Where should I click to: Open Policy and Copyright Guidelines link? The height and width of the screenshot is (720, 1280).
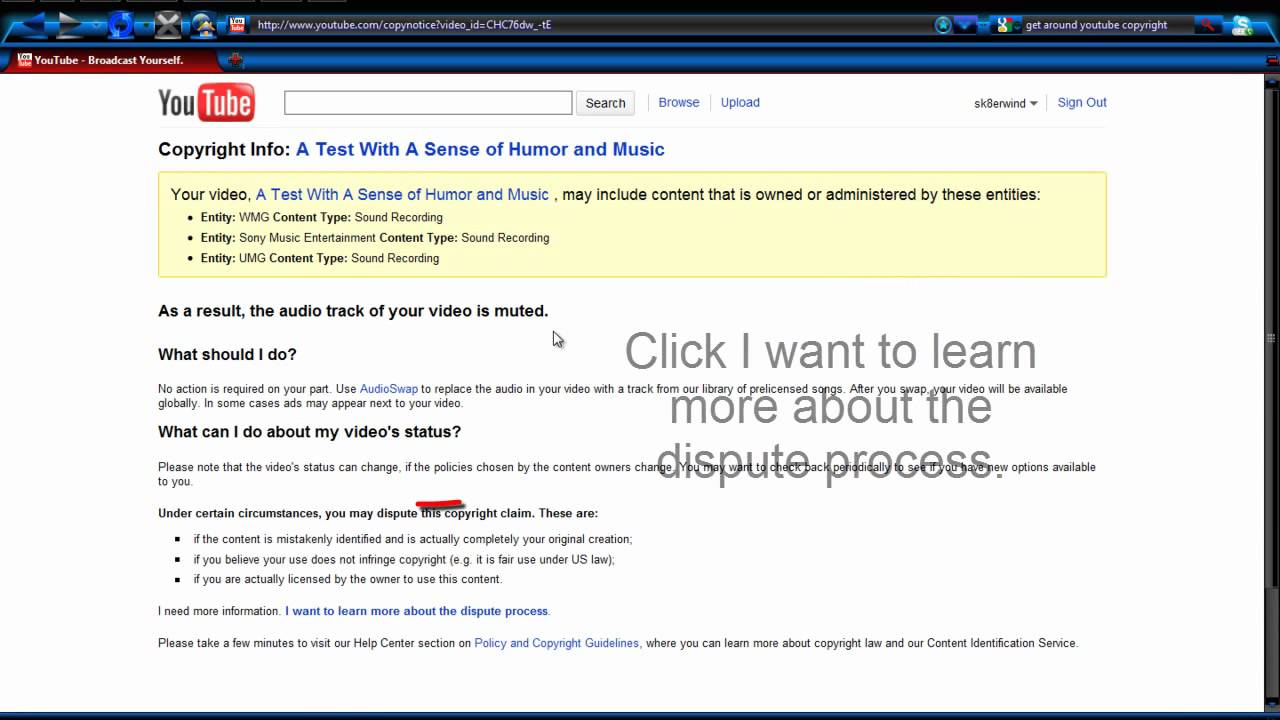557,643
